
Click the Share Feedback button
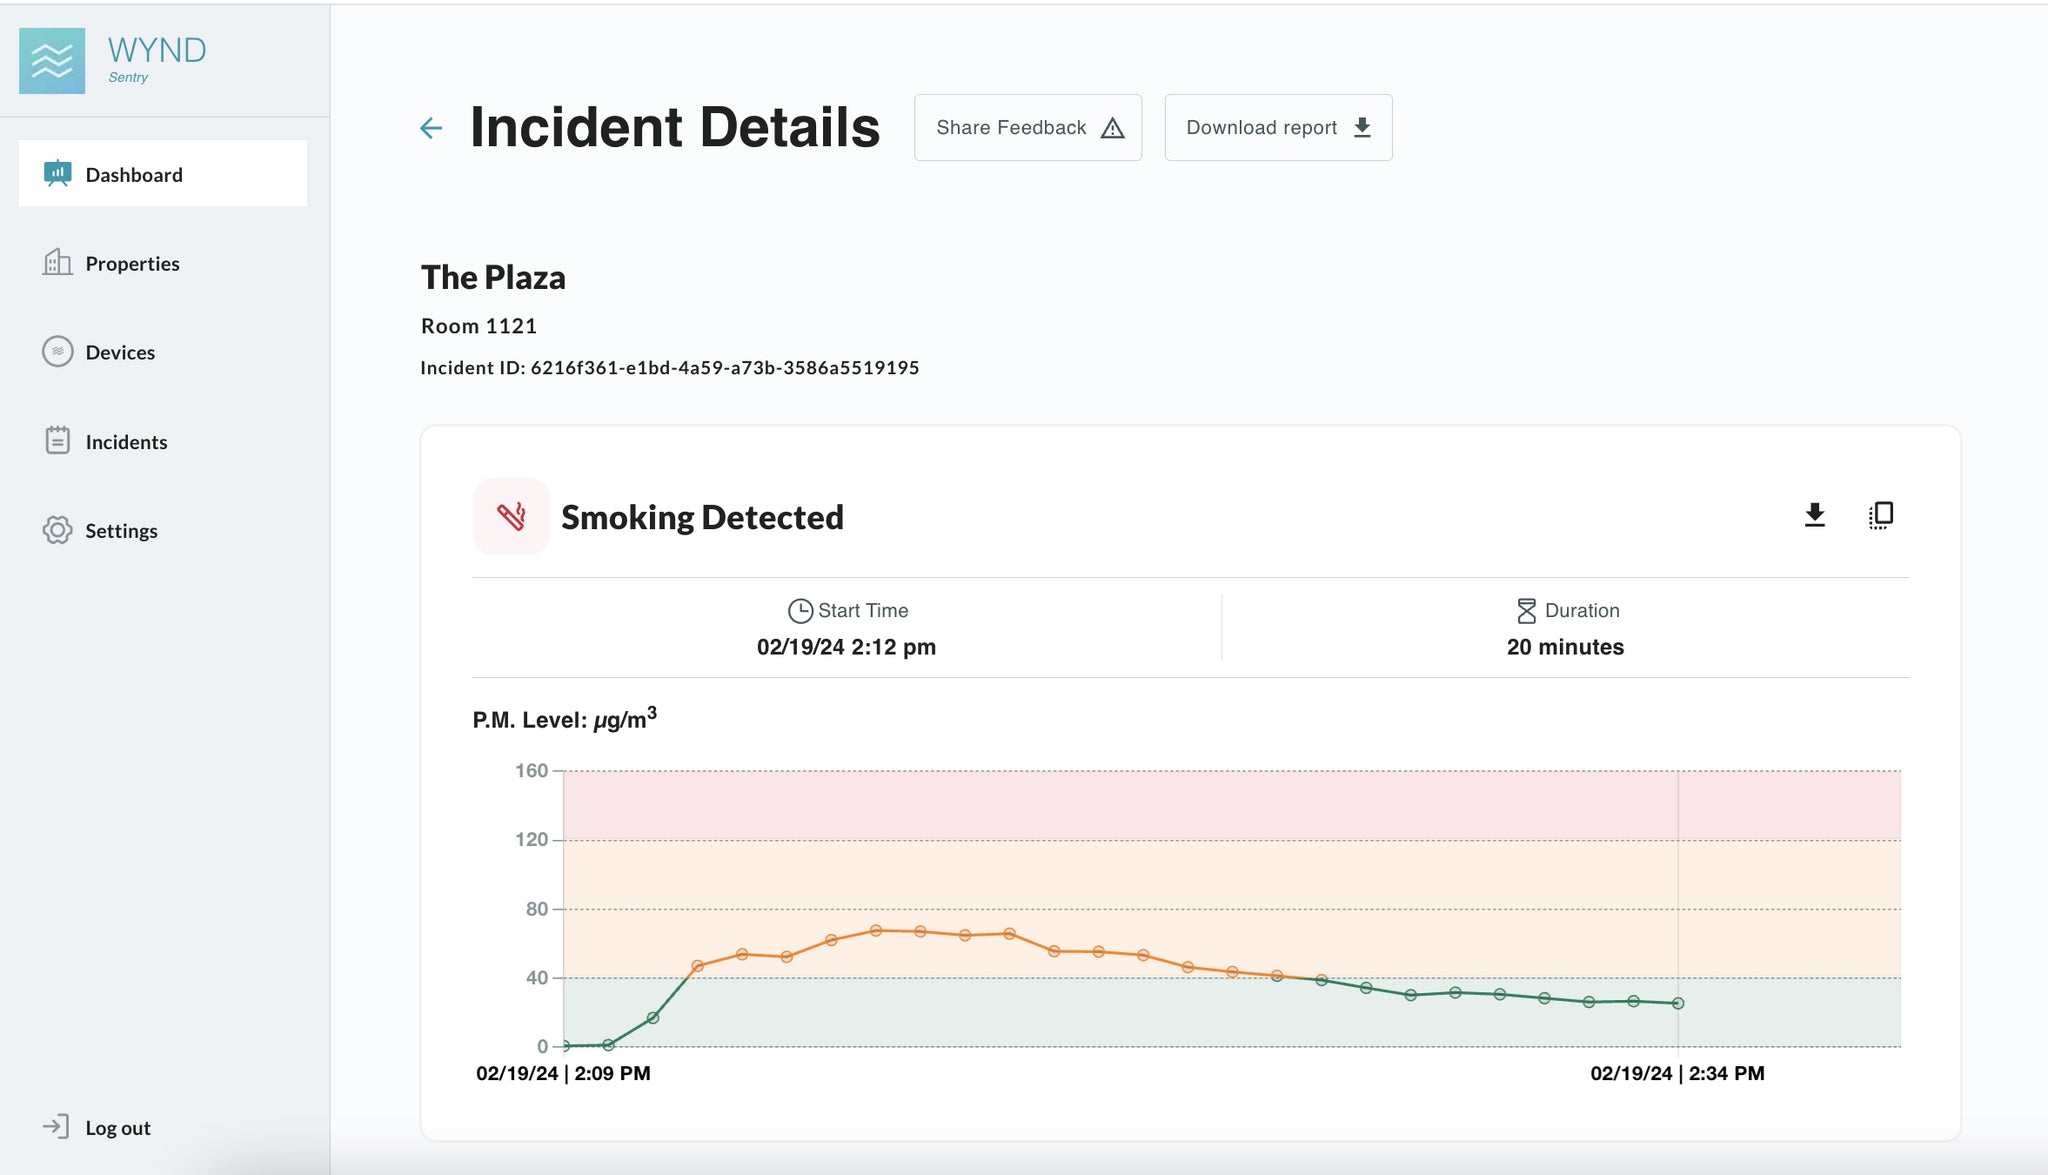click(1027, 127)
